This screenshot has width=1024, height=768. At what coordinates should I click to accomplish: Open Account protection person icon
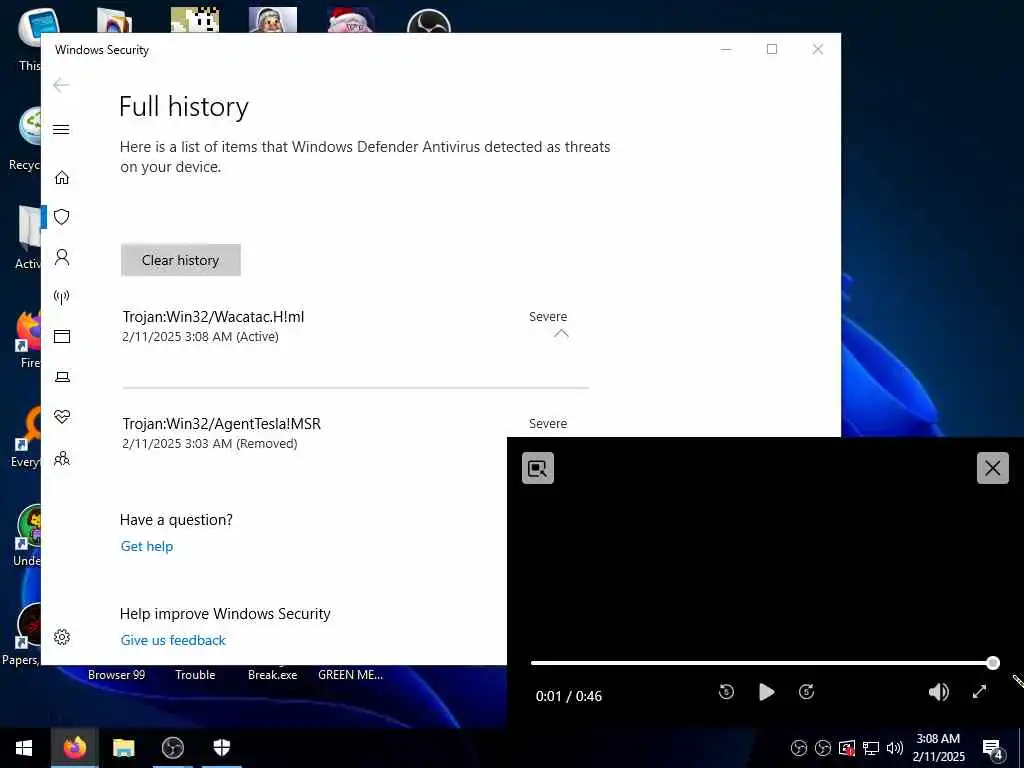pos(61,257)
